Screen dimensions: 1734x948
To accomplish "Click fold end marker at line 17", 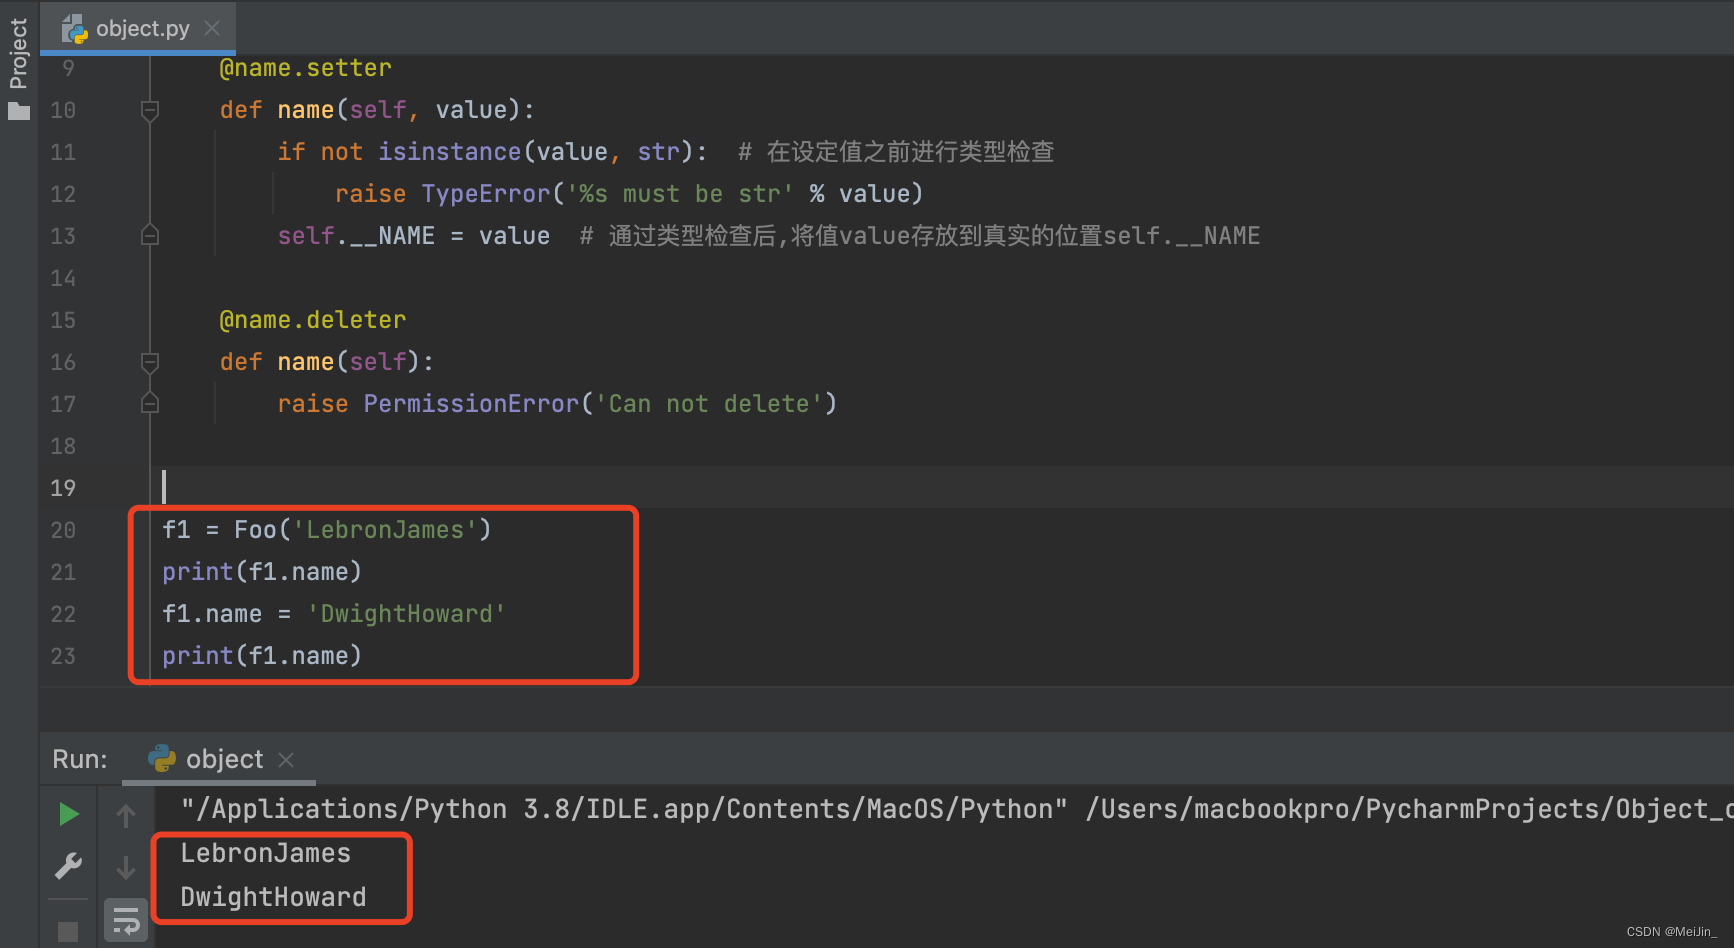I will tap(150, 403).
